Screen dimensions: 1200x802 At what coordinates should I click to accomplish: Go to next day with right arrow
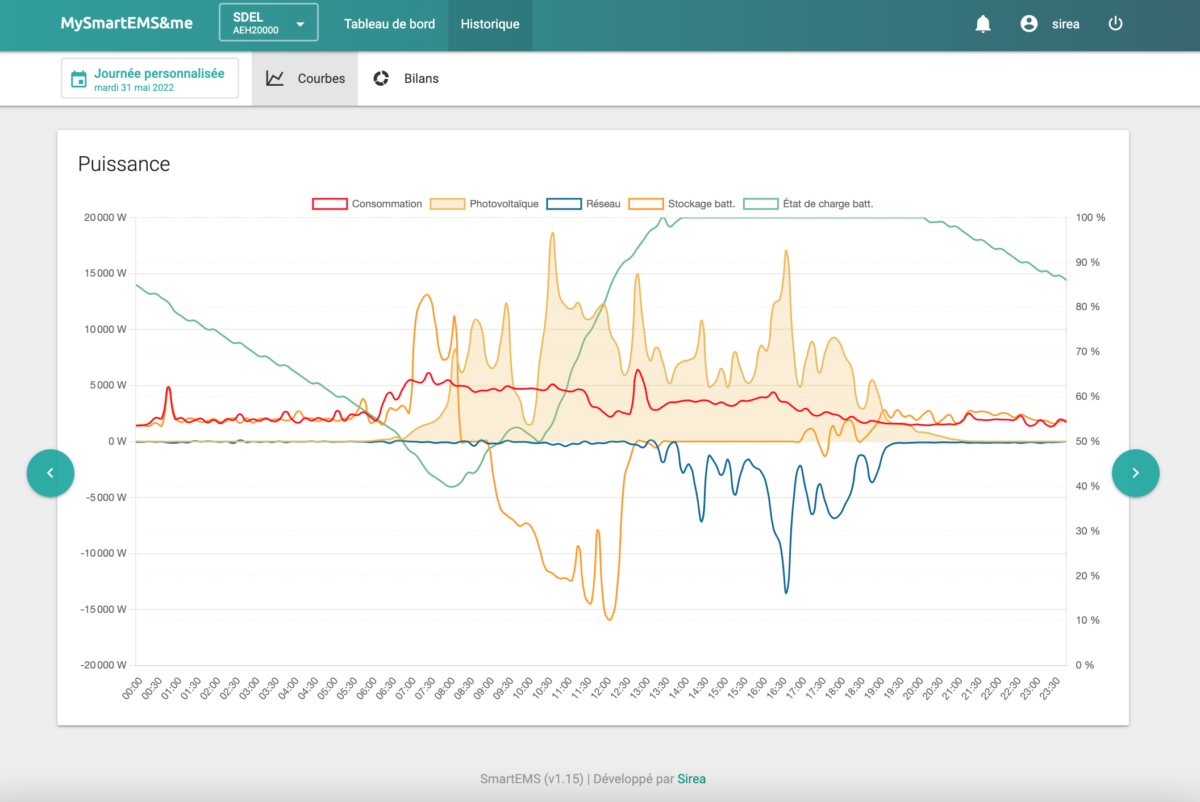pos(1135,472)
